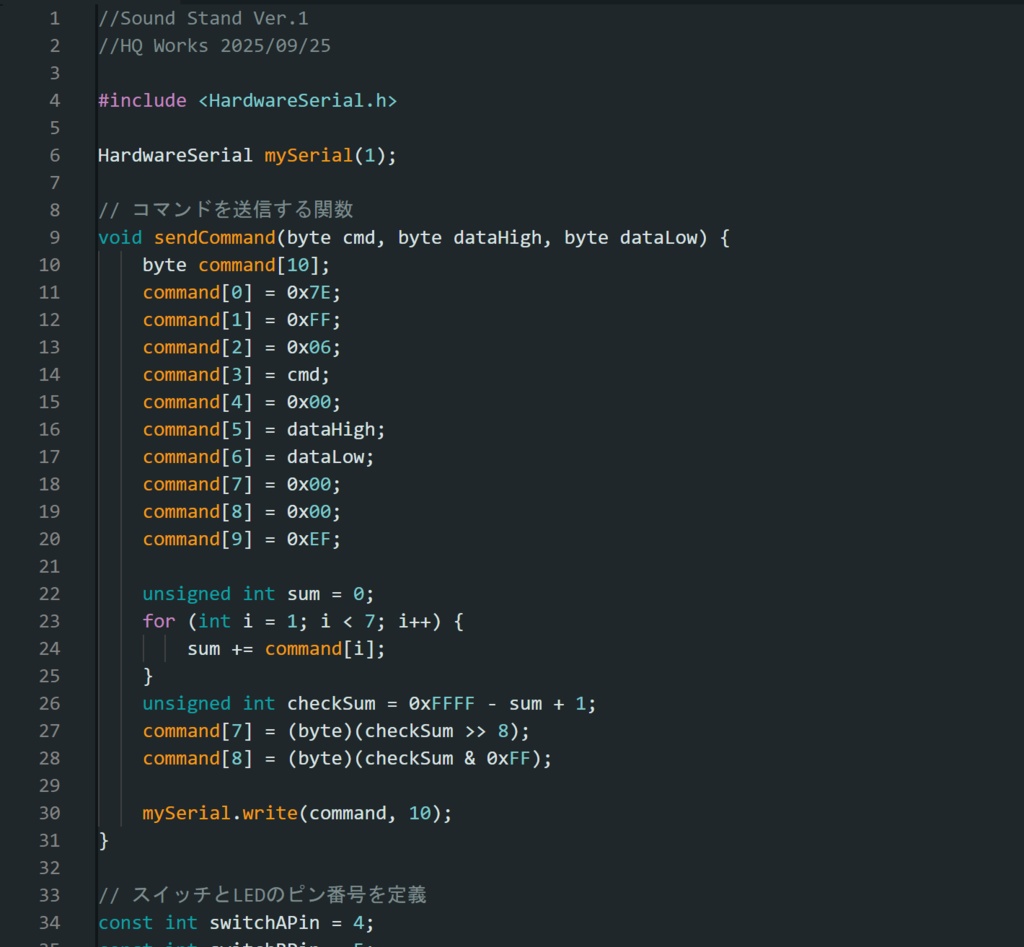Click the "HQ Works 2025/09/25" comment
1024x947 pixels.
tap(214, 45)
